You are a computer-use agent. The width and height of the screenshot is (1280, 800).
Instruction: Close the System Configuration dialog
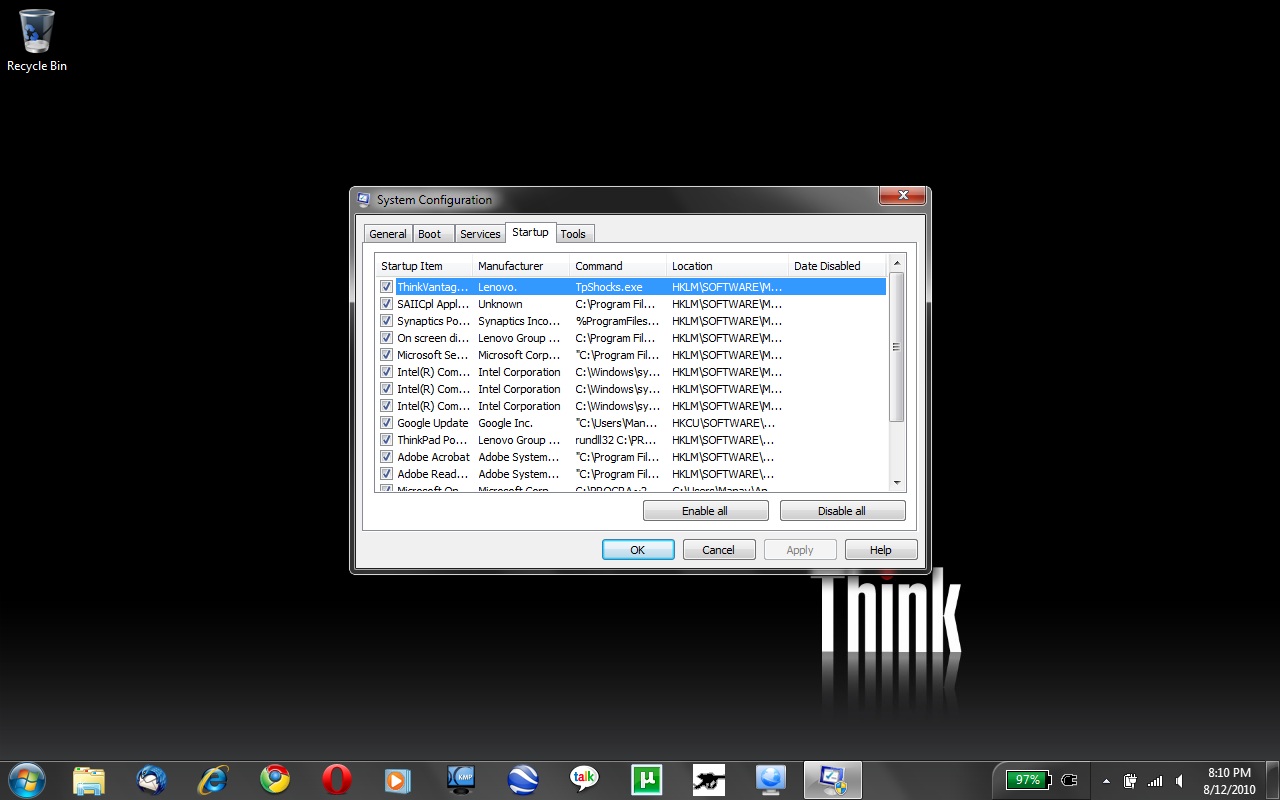click(x=903, y=196)
